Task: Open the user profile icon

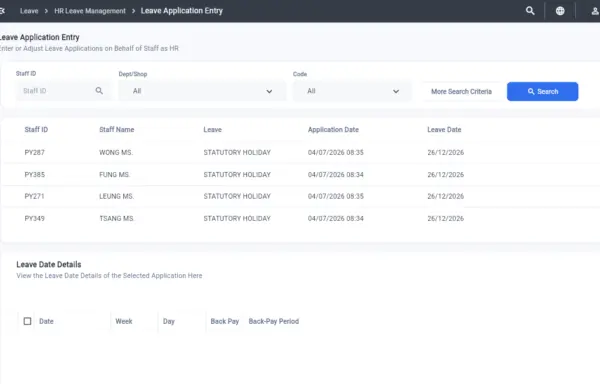Action: 595,11
